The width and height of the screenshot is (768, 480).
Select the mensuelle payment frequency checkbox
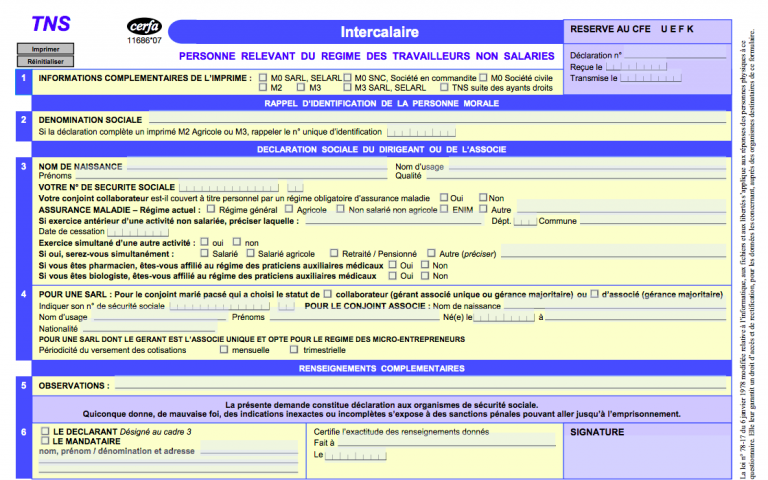tap(222, 350)
